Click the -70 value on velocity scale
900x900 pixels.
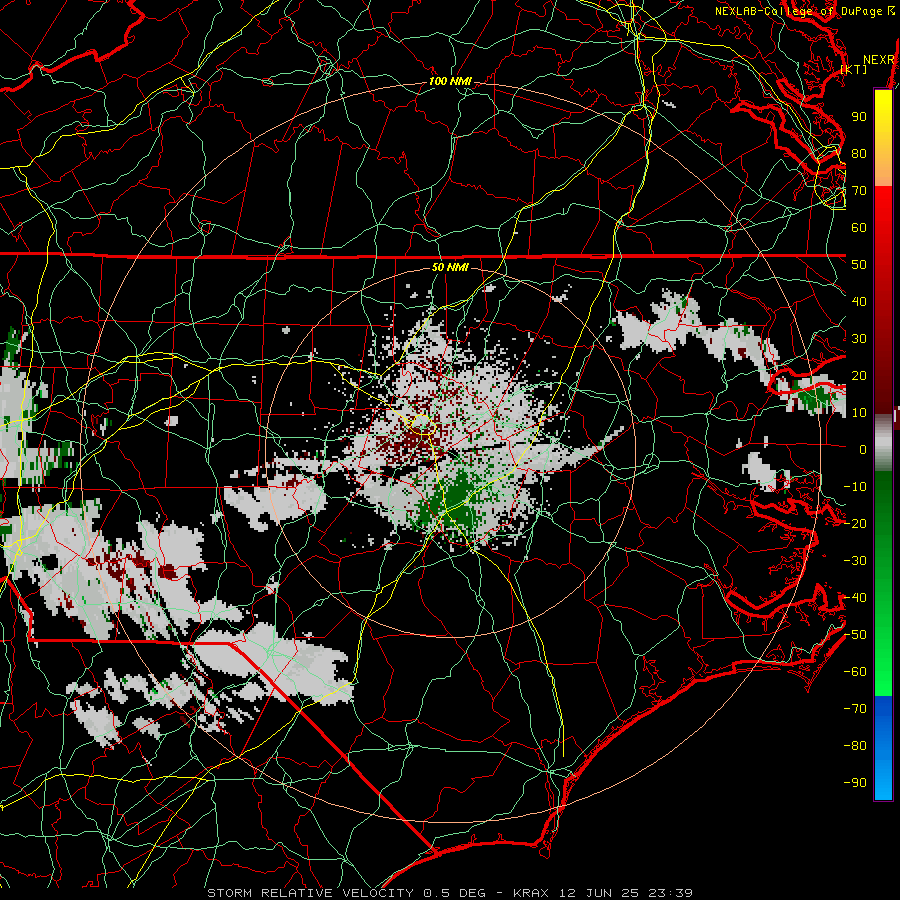pos(855,709)
